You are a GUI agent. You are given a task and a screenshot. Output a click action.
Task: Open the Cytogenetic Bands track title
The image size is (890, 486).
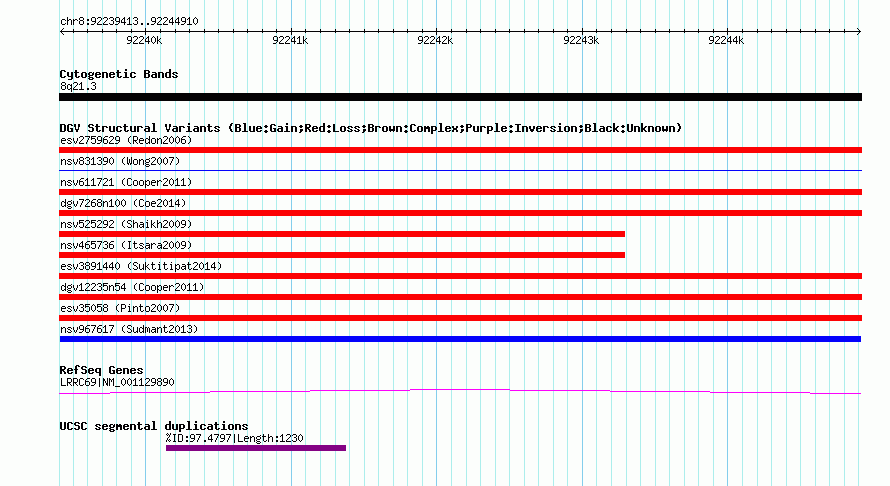119,74
